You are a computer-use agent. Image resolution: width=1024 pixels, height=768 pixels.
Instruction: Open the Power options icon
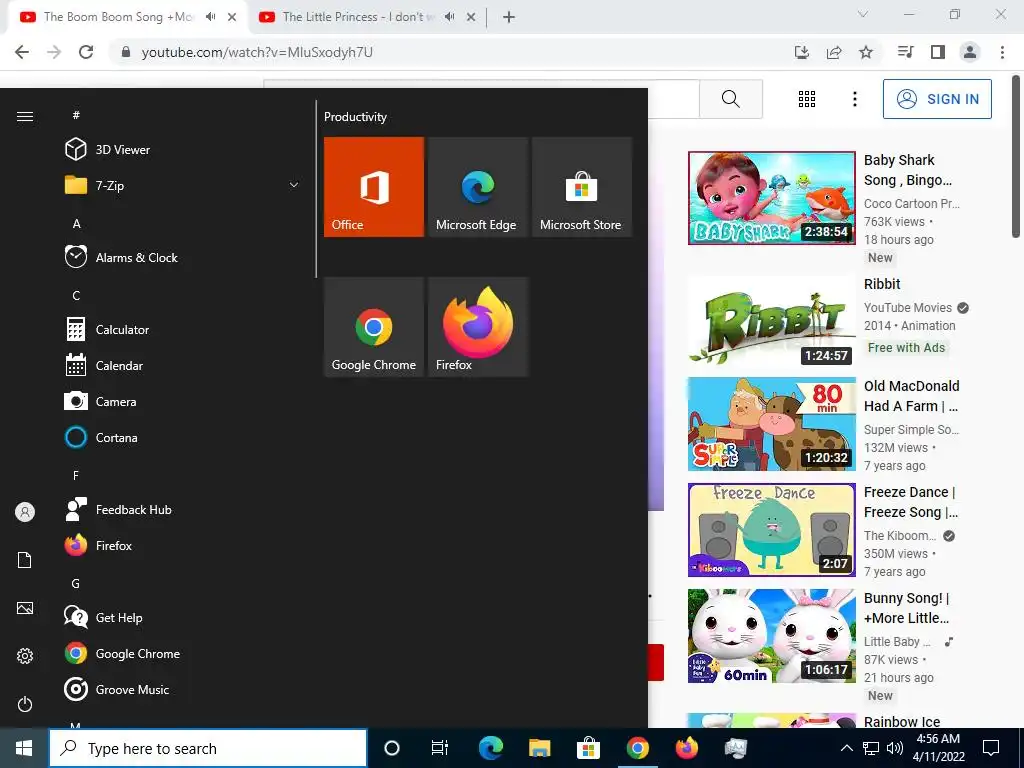tap(25, 704)
